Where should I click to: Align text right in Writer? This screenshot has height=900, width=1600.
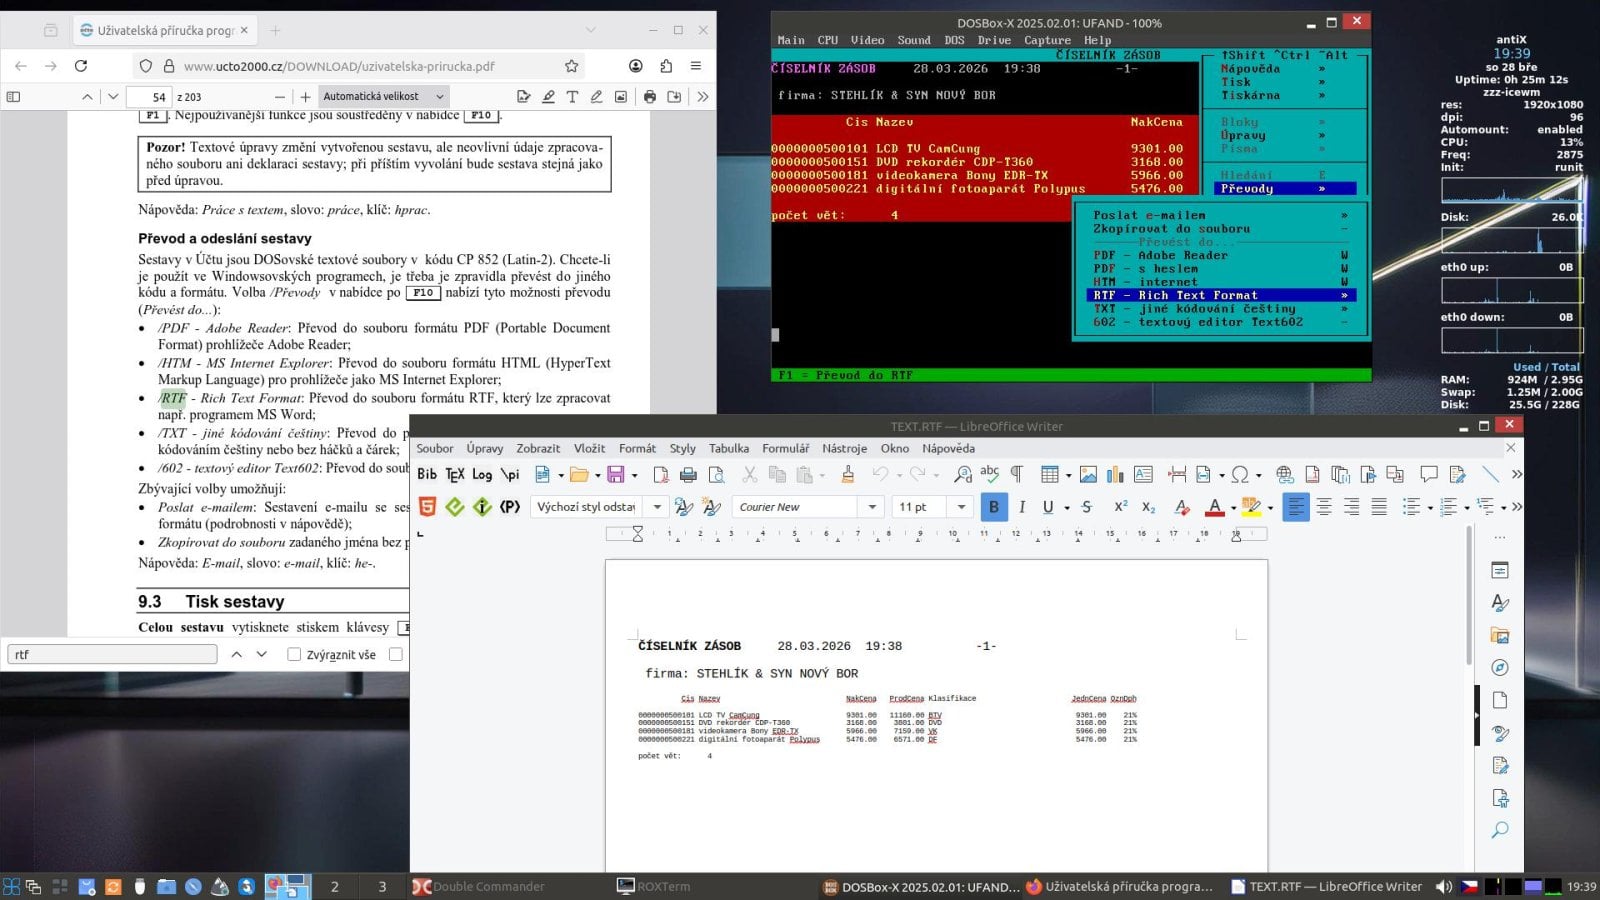click(1351, 507)
